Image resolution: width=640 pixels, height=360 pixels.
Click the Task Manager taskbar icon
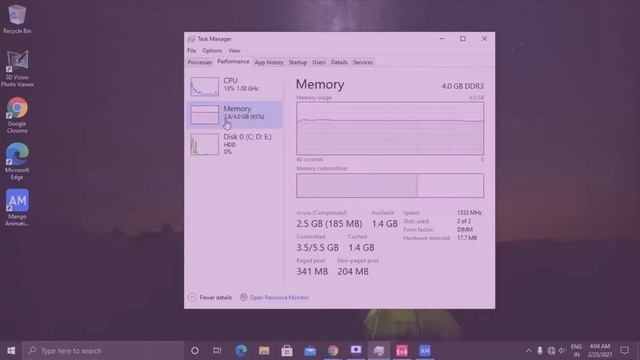[x=379, y=351]
